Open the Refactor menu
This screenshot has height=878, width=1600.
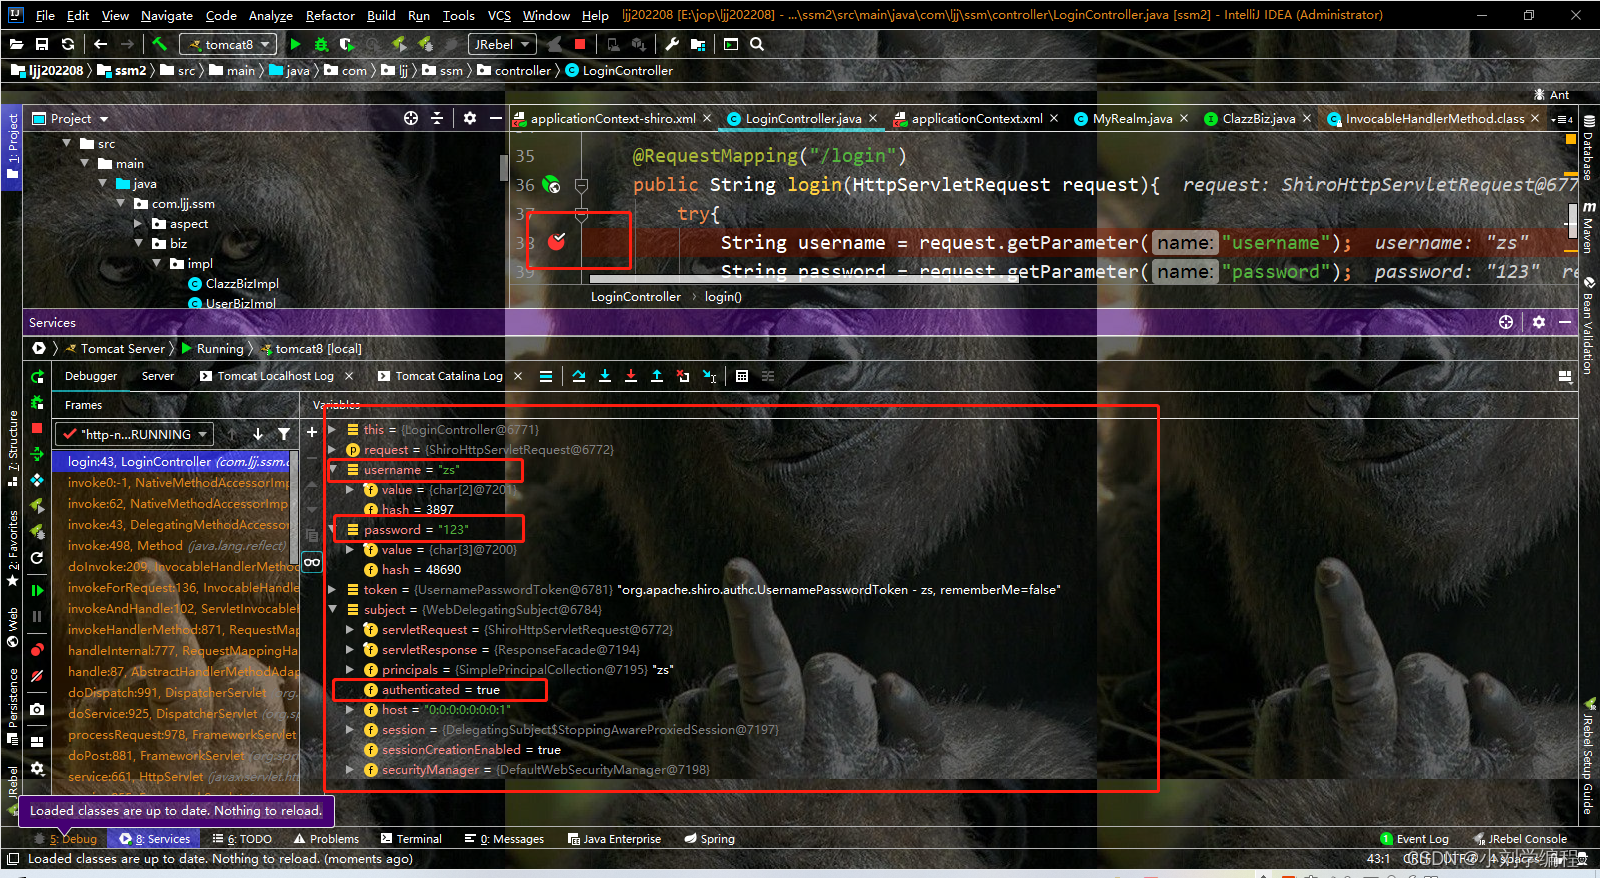click(x=330, y=15)
